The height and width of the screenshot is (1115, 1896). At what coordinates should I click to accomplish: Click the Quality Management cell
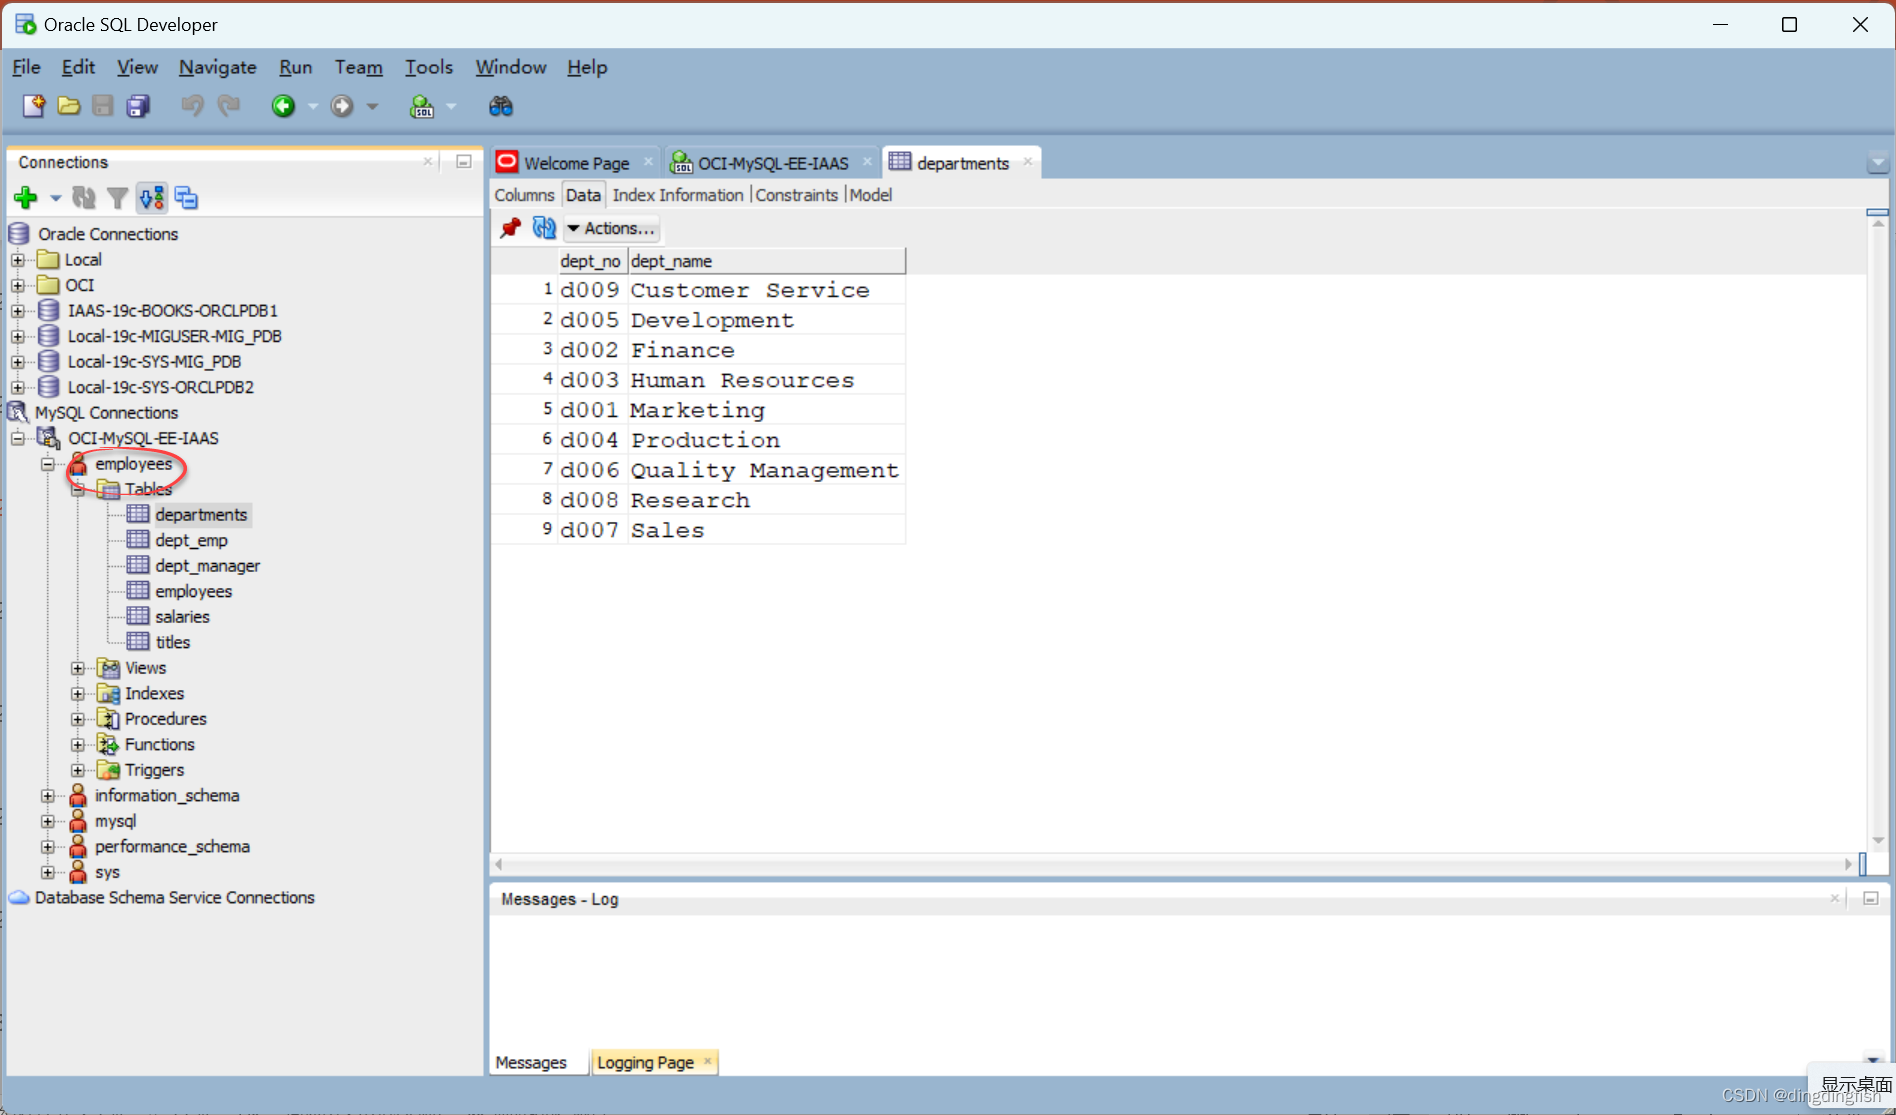[x=766, y=470]
